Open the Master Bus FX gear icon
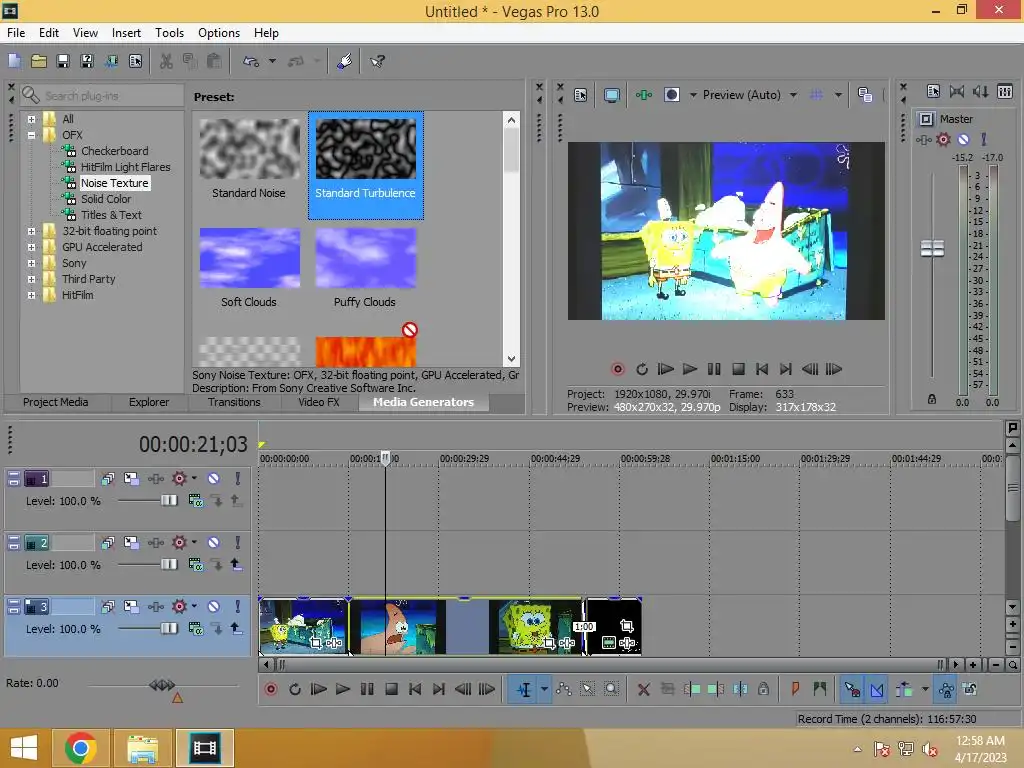 [943, 139]
